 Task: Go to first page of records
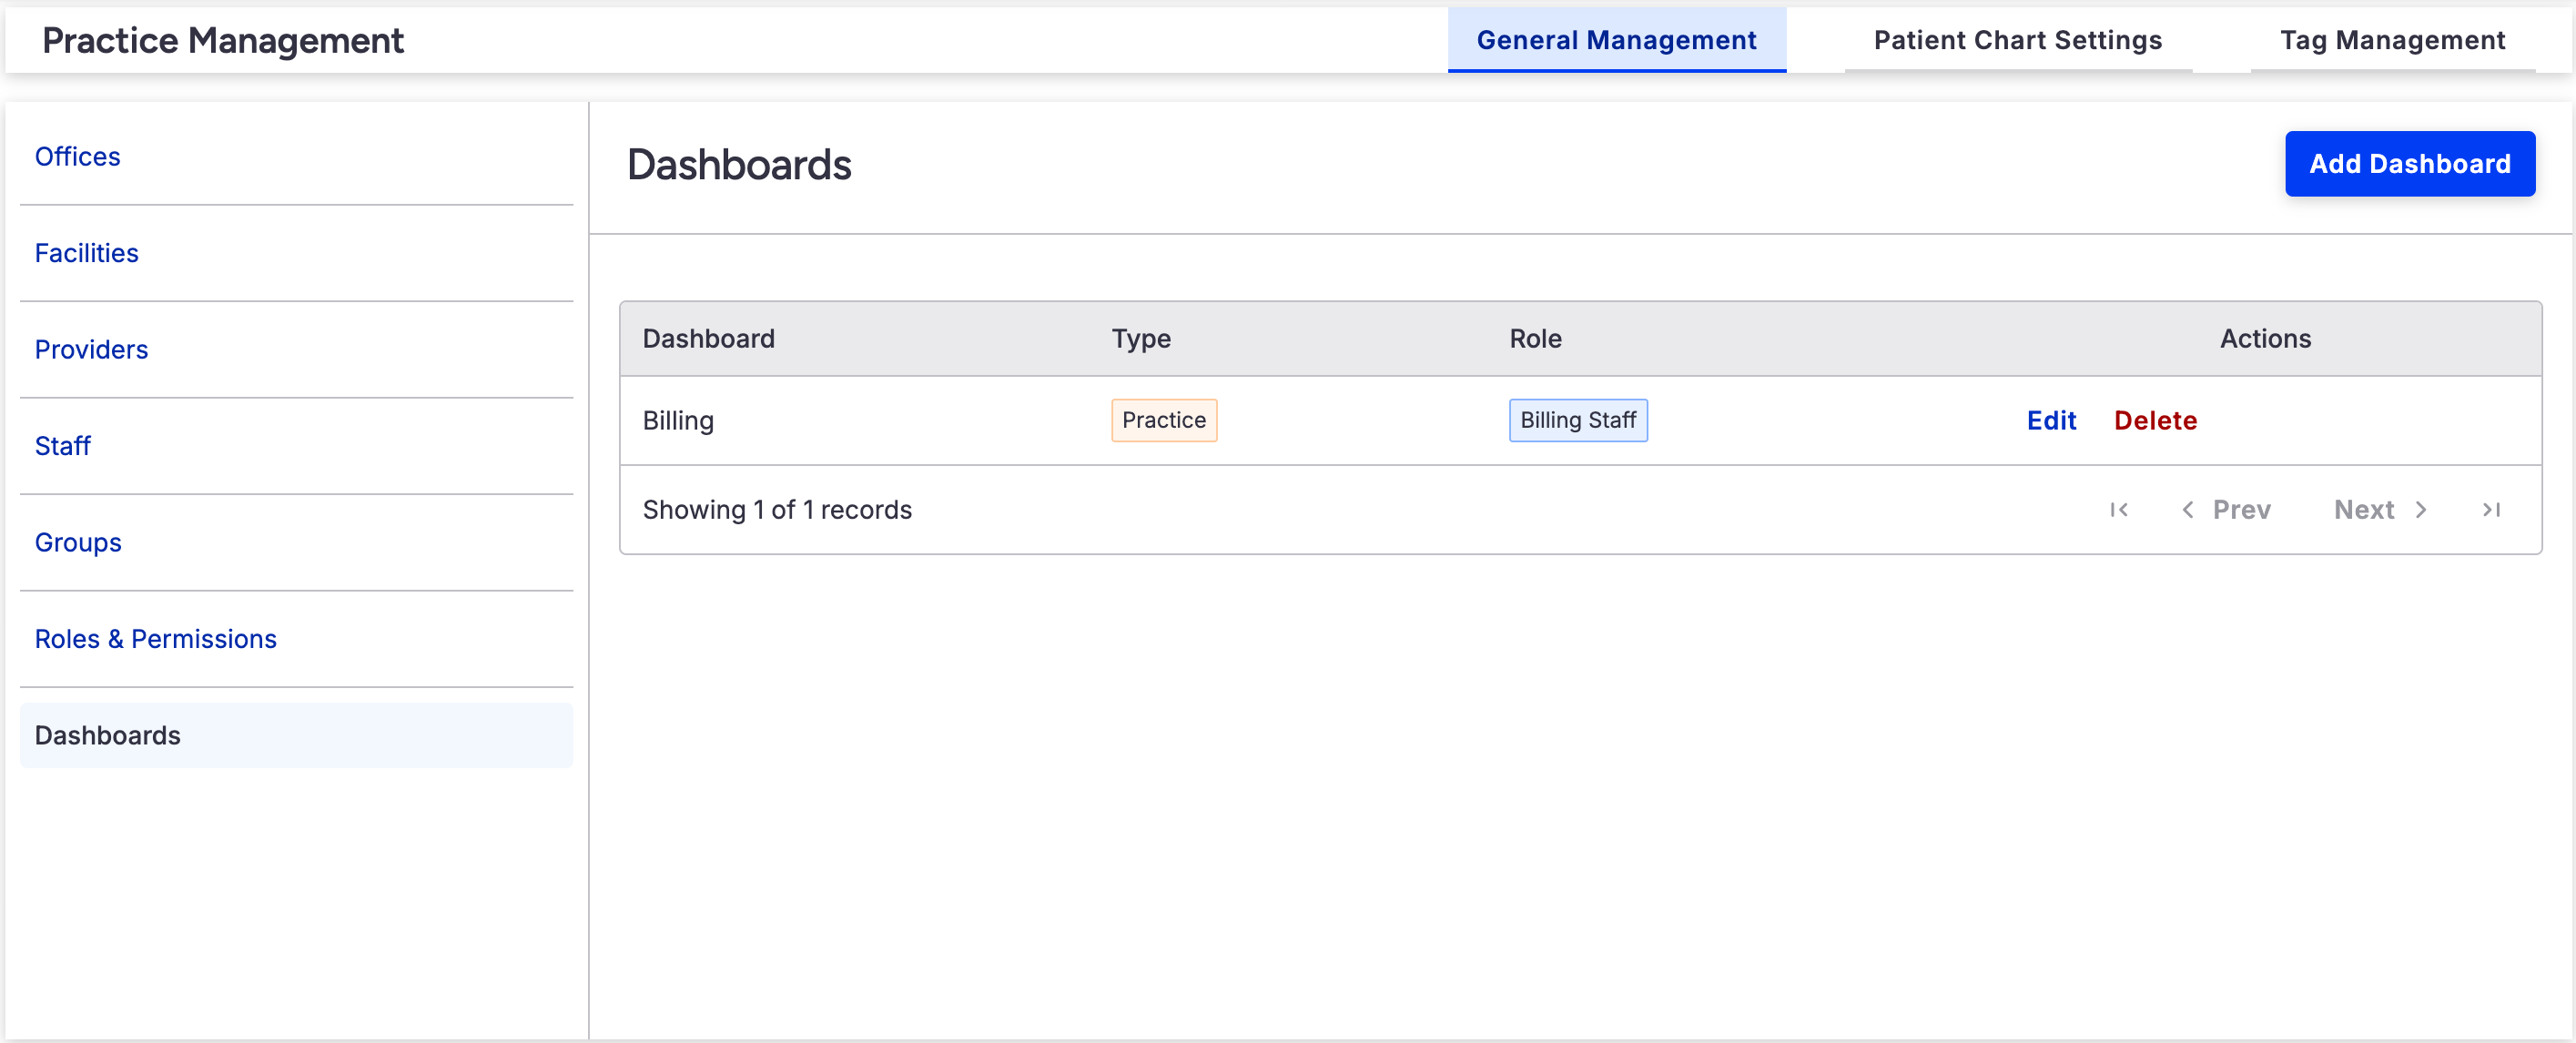click(2118, 510)
